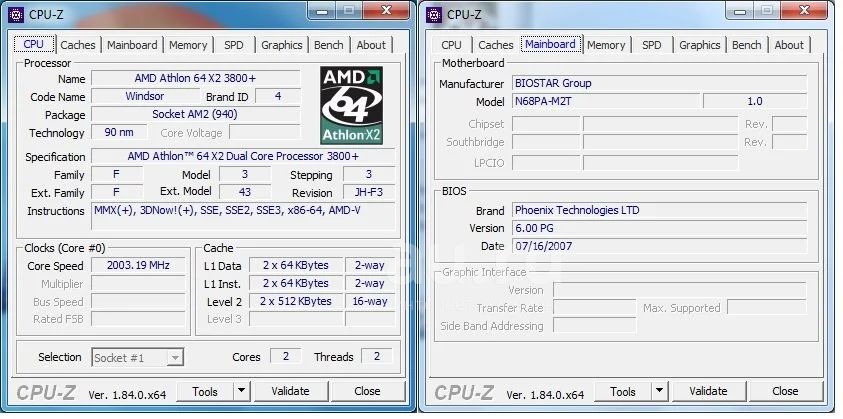This screenshot has width=843, height=419.
Task: Open Caches tab in left CPU-Z window
Action: point(78,45)
